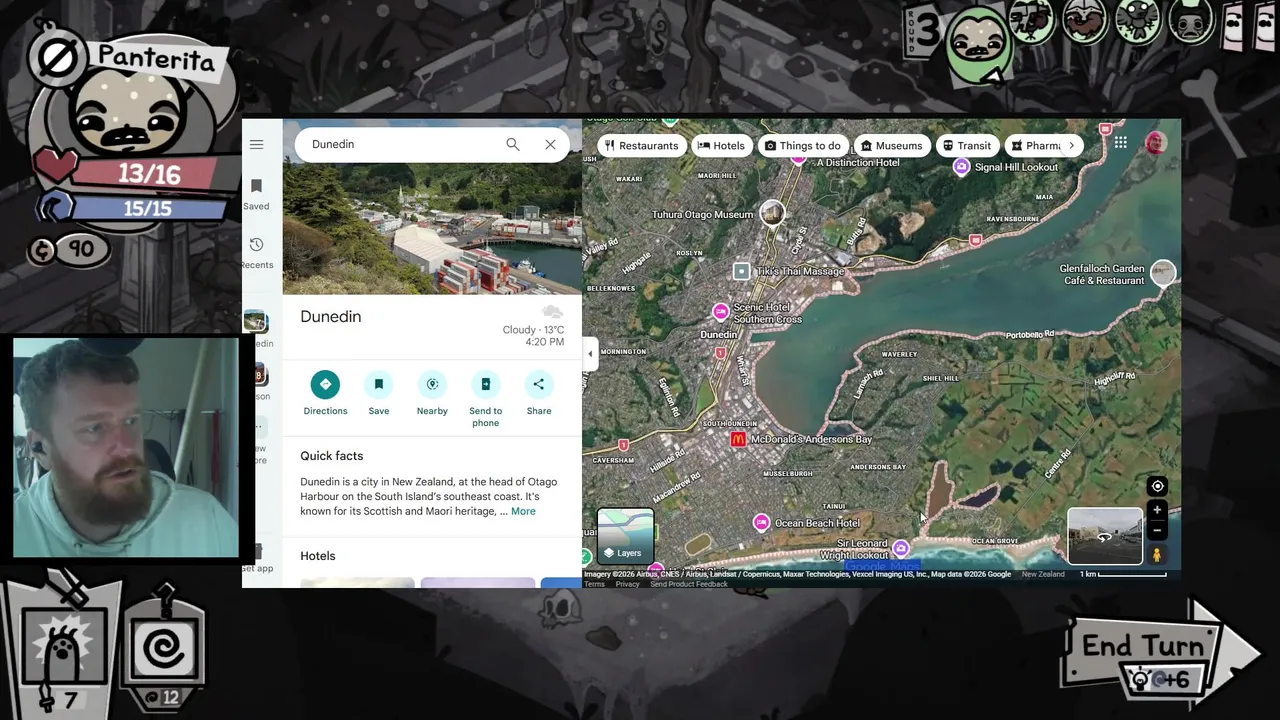
Task: Switch map type via Layers
Action: 626,537
